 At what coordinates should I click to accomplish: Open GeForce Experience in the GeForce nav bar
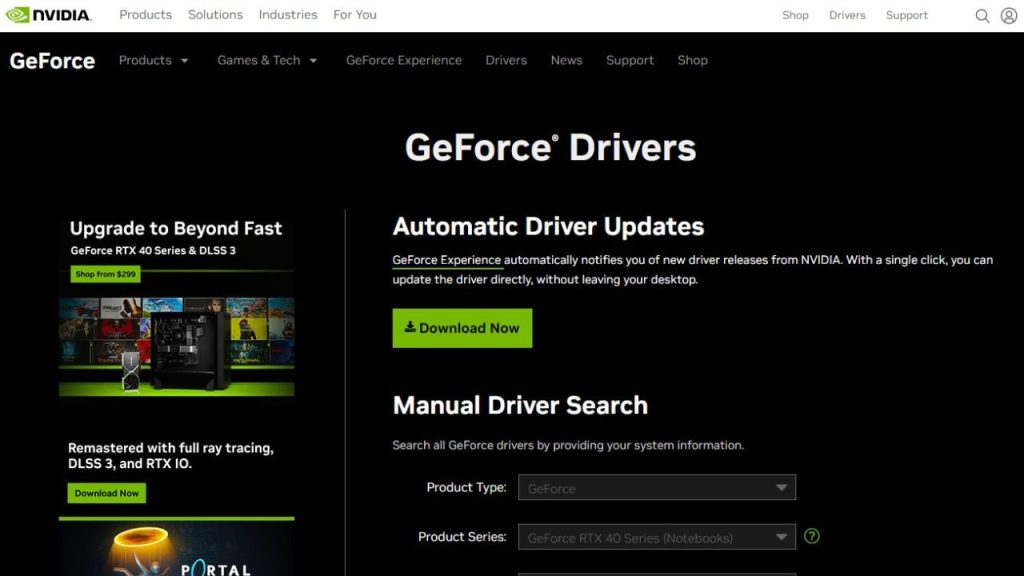click(x=404, y=60)
